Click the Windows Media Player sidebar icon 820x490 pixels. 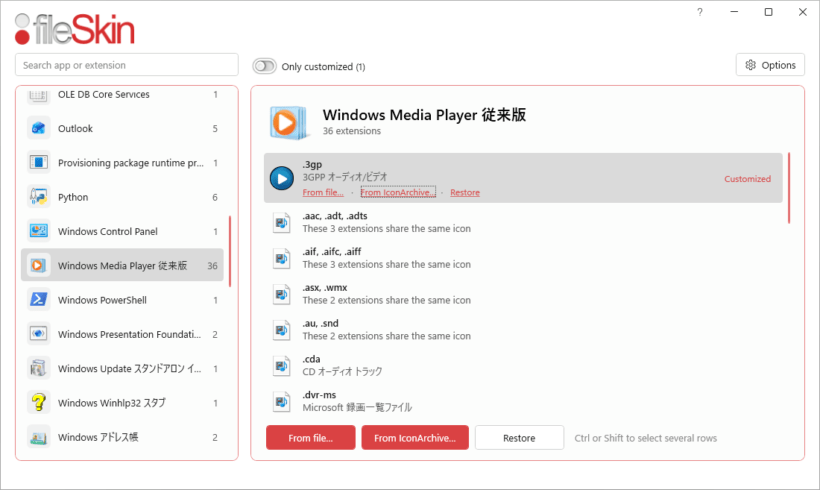(x=38, y=265)
